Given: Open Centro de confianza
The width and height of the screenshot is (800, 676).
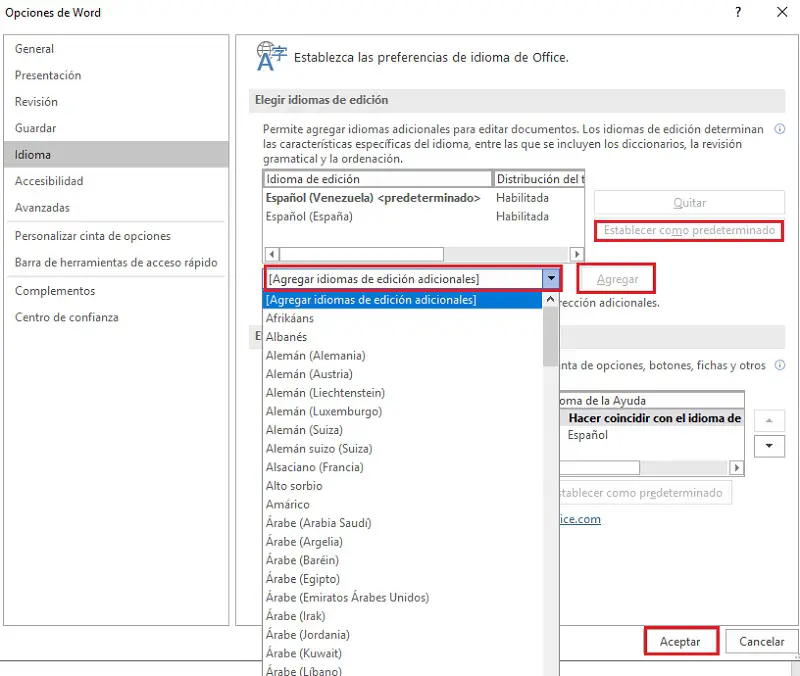Looking at the screenshot, I should (x=116, y=317).
